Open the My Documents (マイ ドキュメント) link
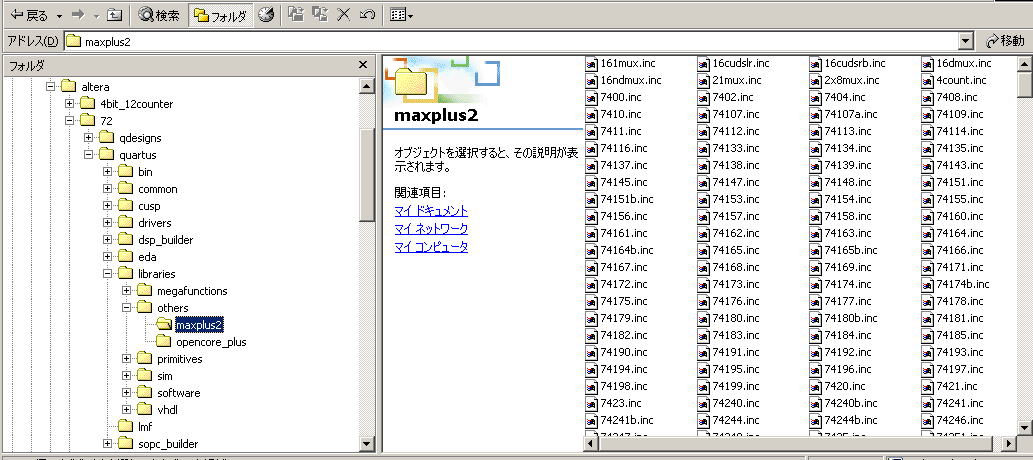1033x460 pixels. (431, 211)
